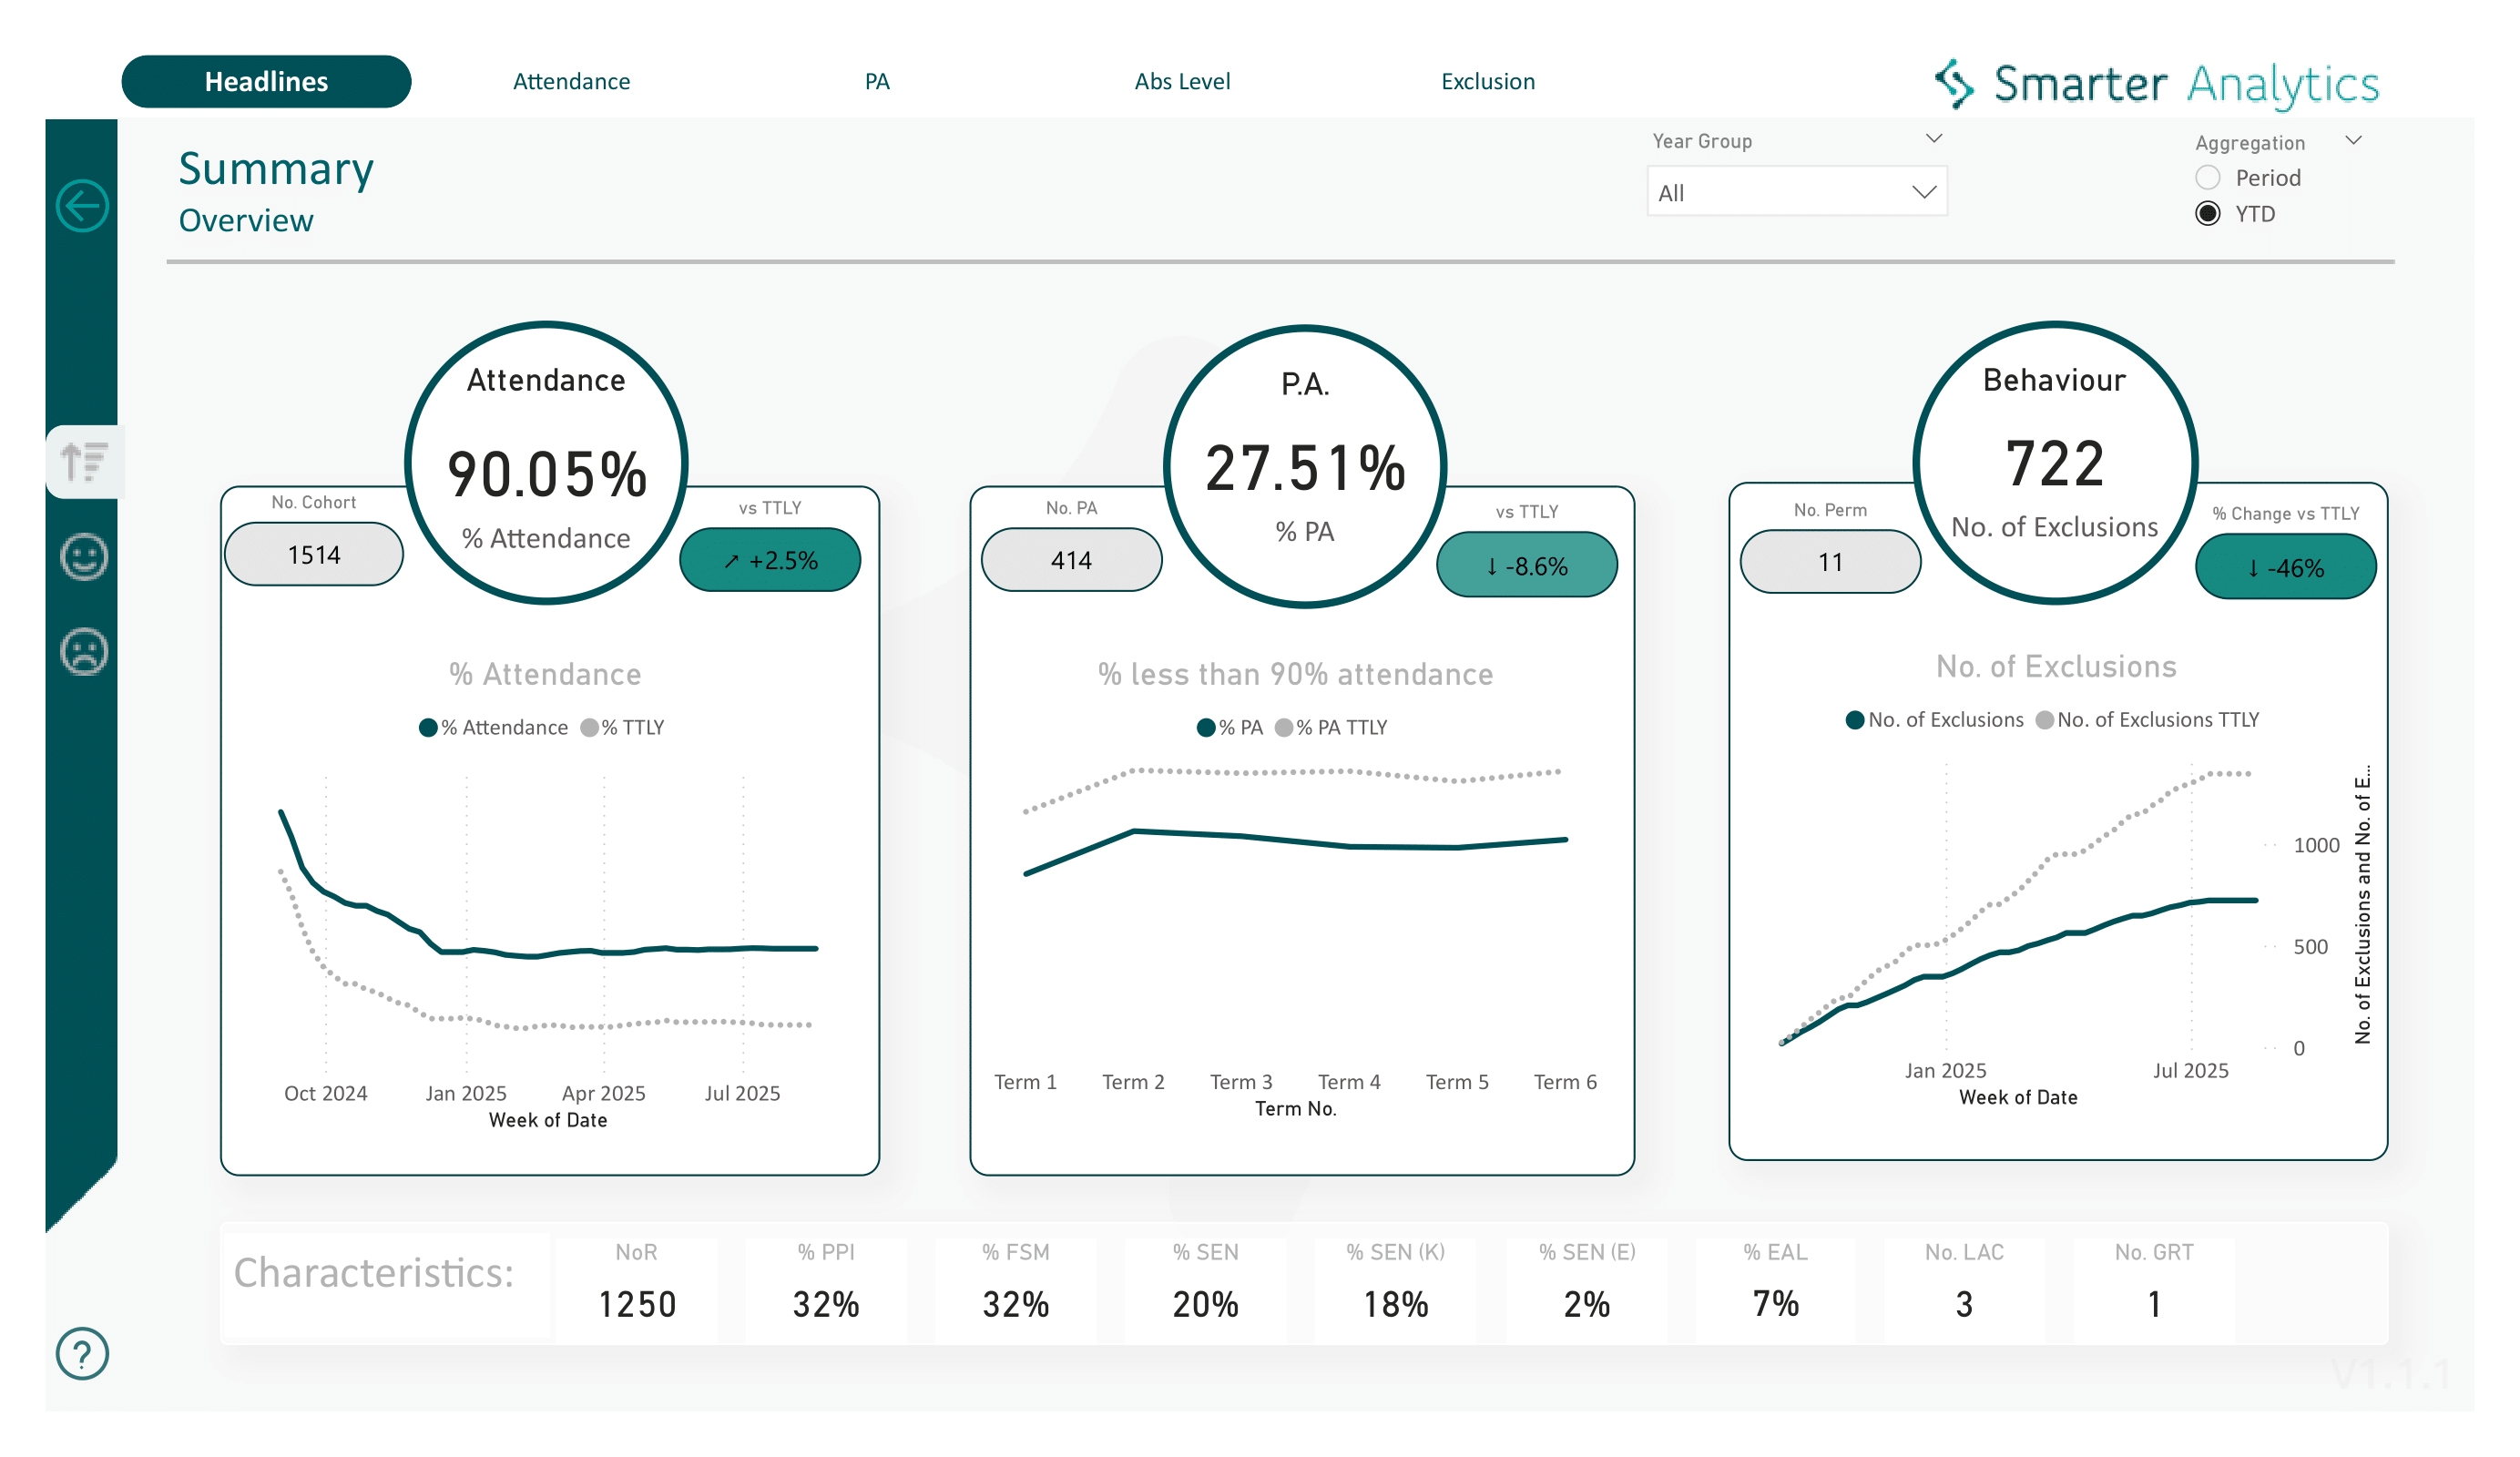Screen dimensions: 2520x1457
Task: Collapse the Year Group header chevron
Action: (1934, 138)
